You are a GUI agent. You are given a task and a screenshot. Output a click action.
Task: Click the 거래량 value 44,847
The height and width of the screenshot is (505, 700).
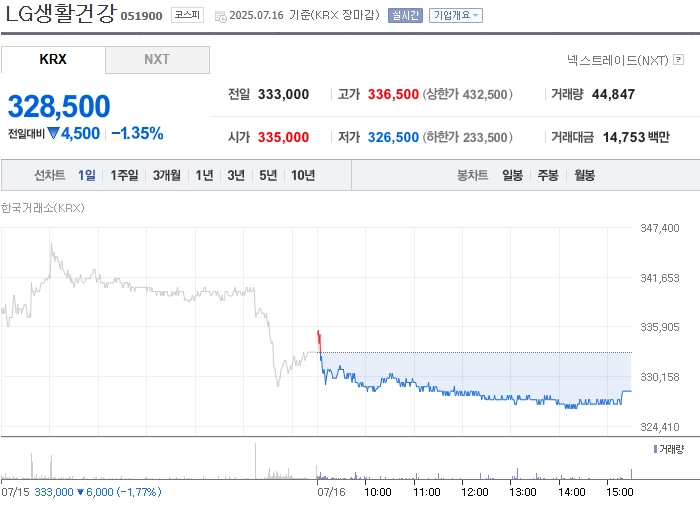613,94
